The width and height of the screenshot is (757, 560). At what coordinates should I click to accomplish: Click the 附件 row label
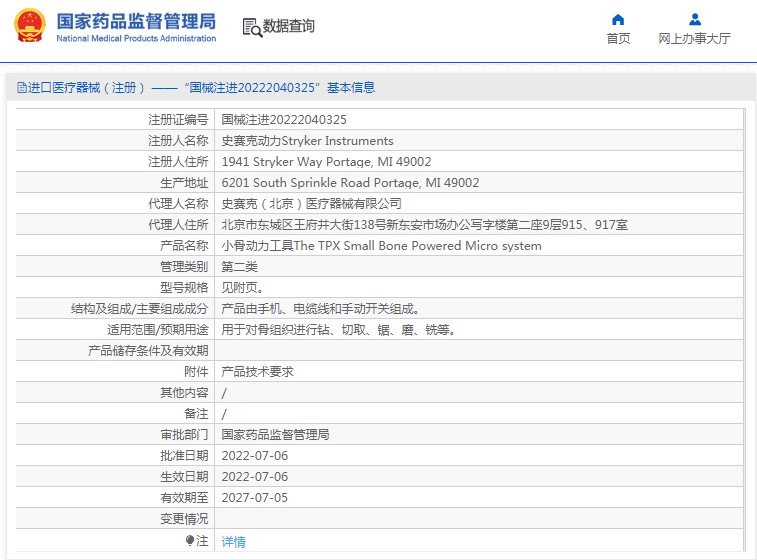(196, 372)
